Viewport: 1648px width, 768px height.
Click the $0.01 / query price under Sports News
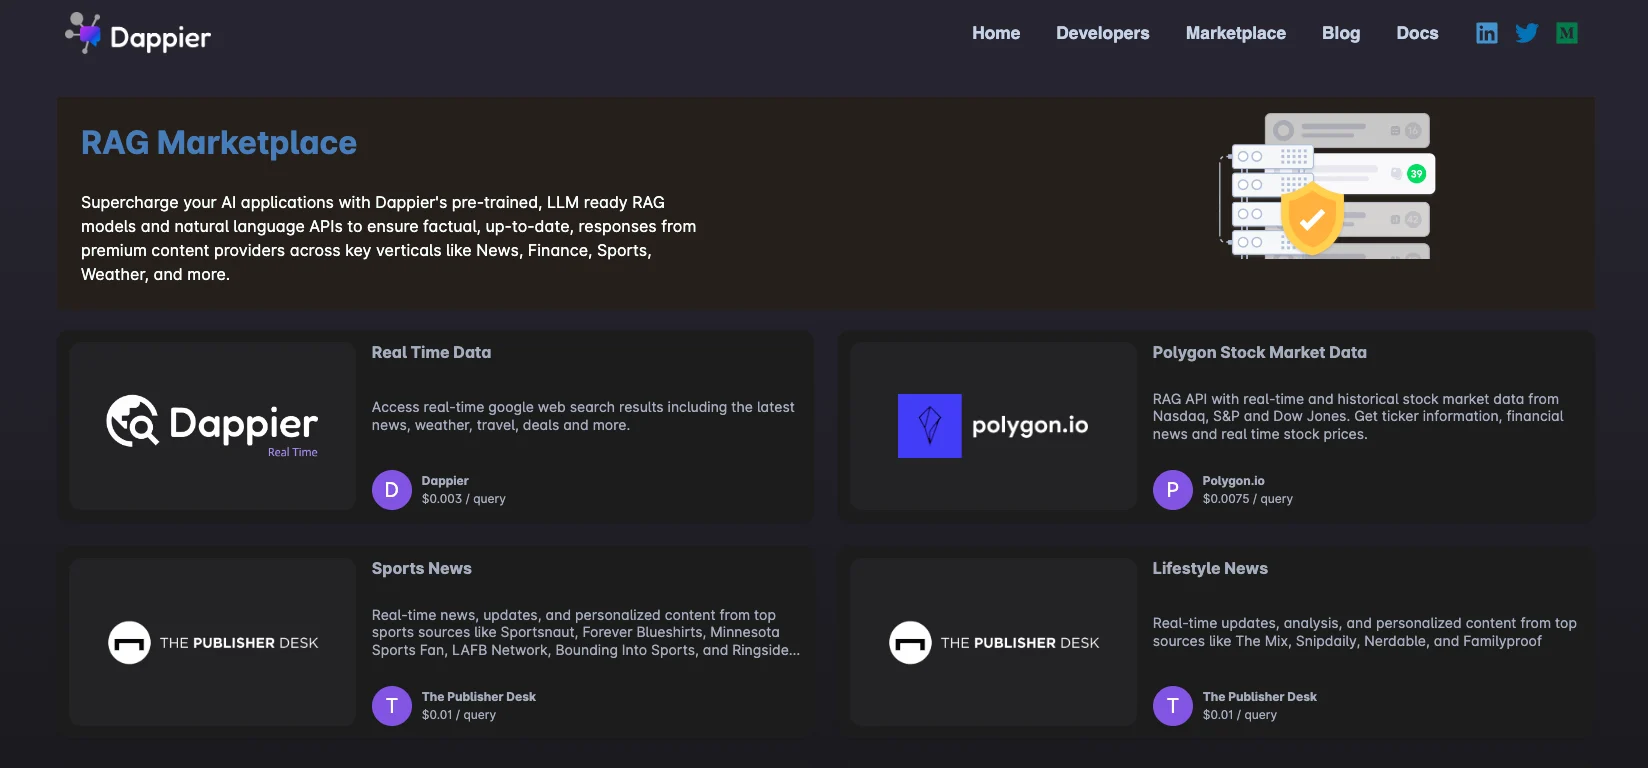coord(458,715)
